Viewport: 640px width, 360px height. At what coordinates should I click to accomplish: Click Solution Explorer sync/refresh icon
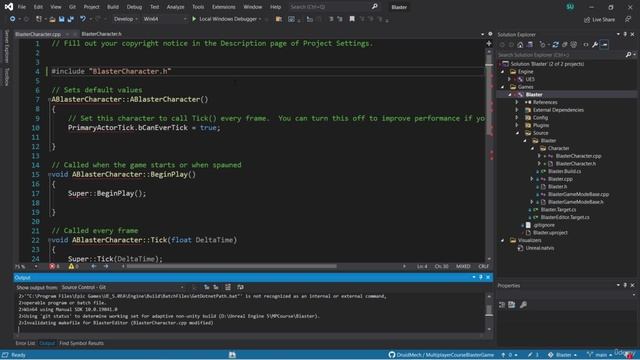556,44
